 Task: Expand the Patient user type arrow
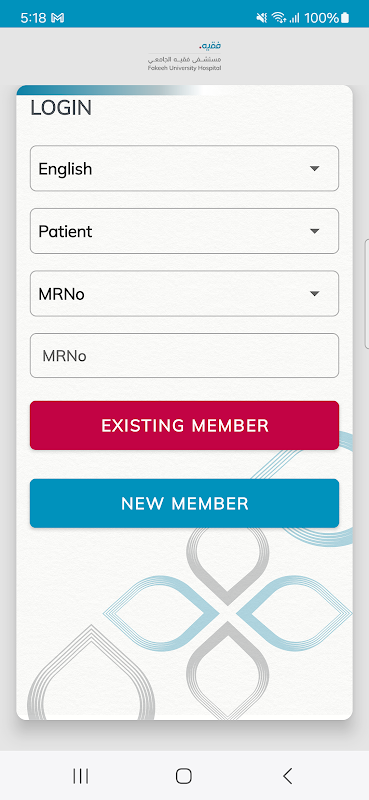tap(315, 231)
